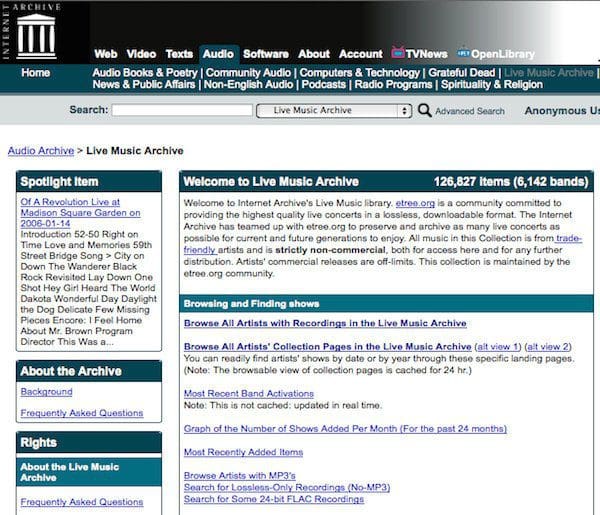Screen dimensions: 600x515
Task: Open the About tab
Action: (x=314, y=54)
